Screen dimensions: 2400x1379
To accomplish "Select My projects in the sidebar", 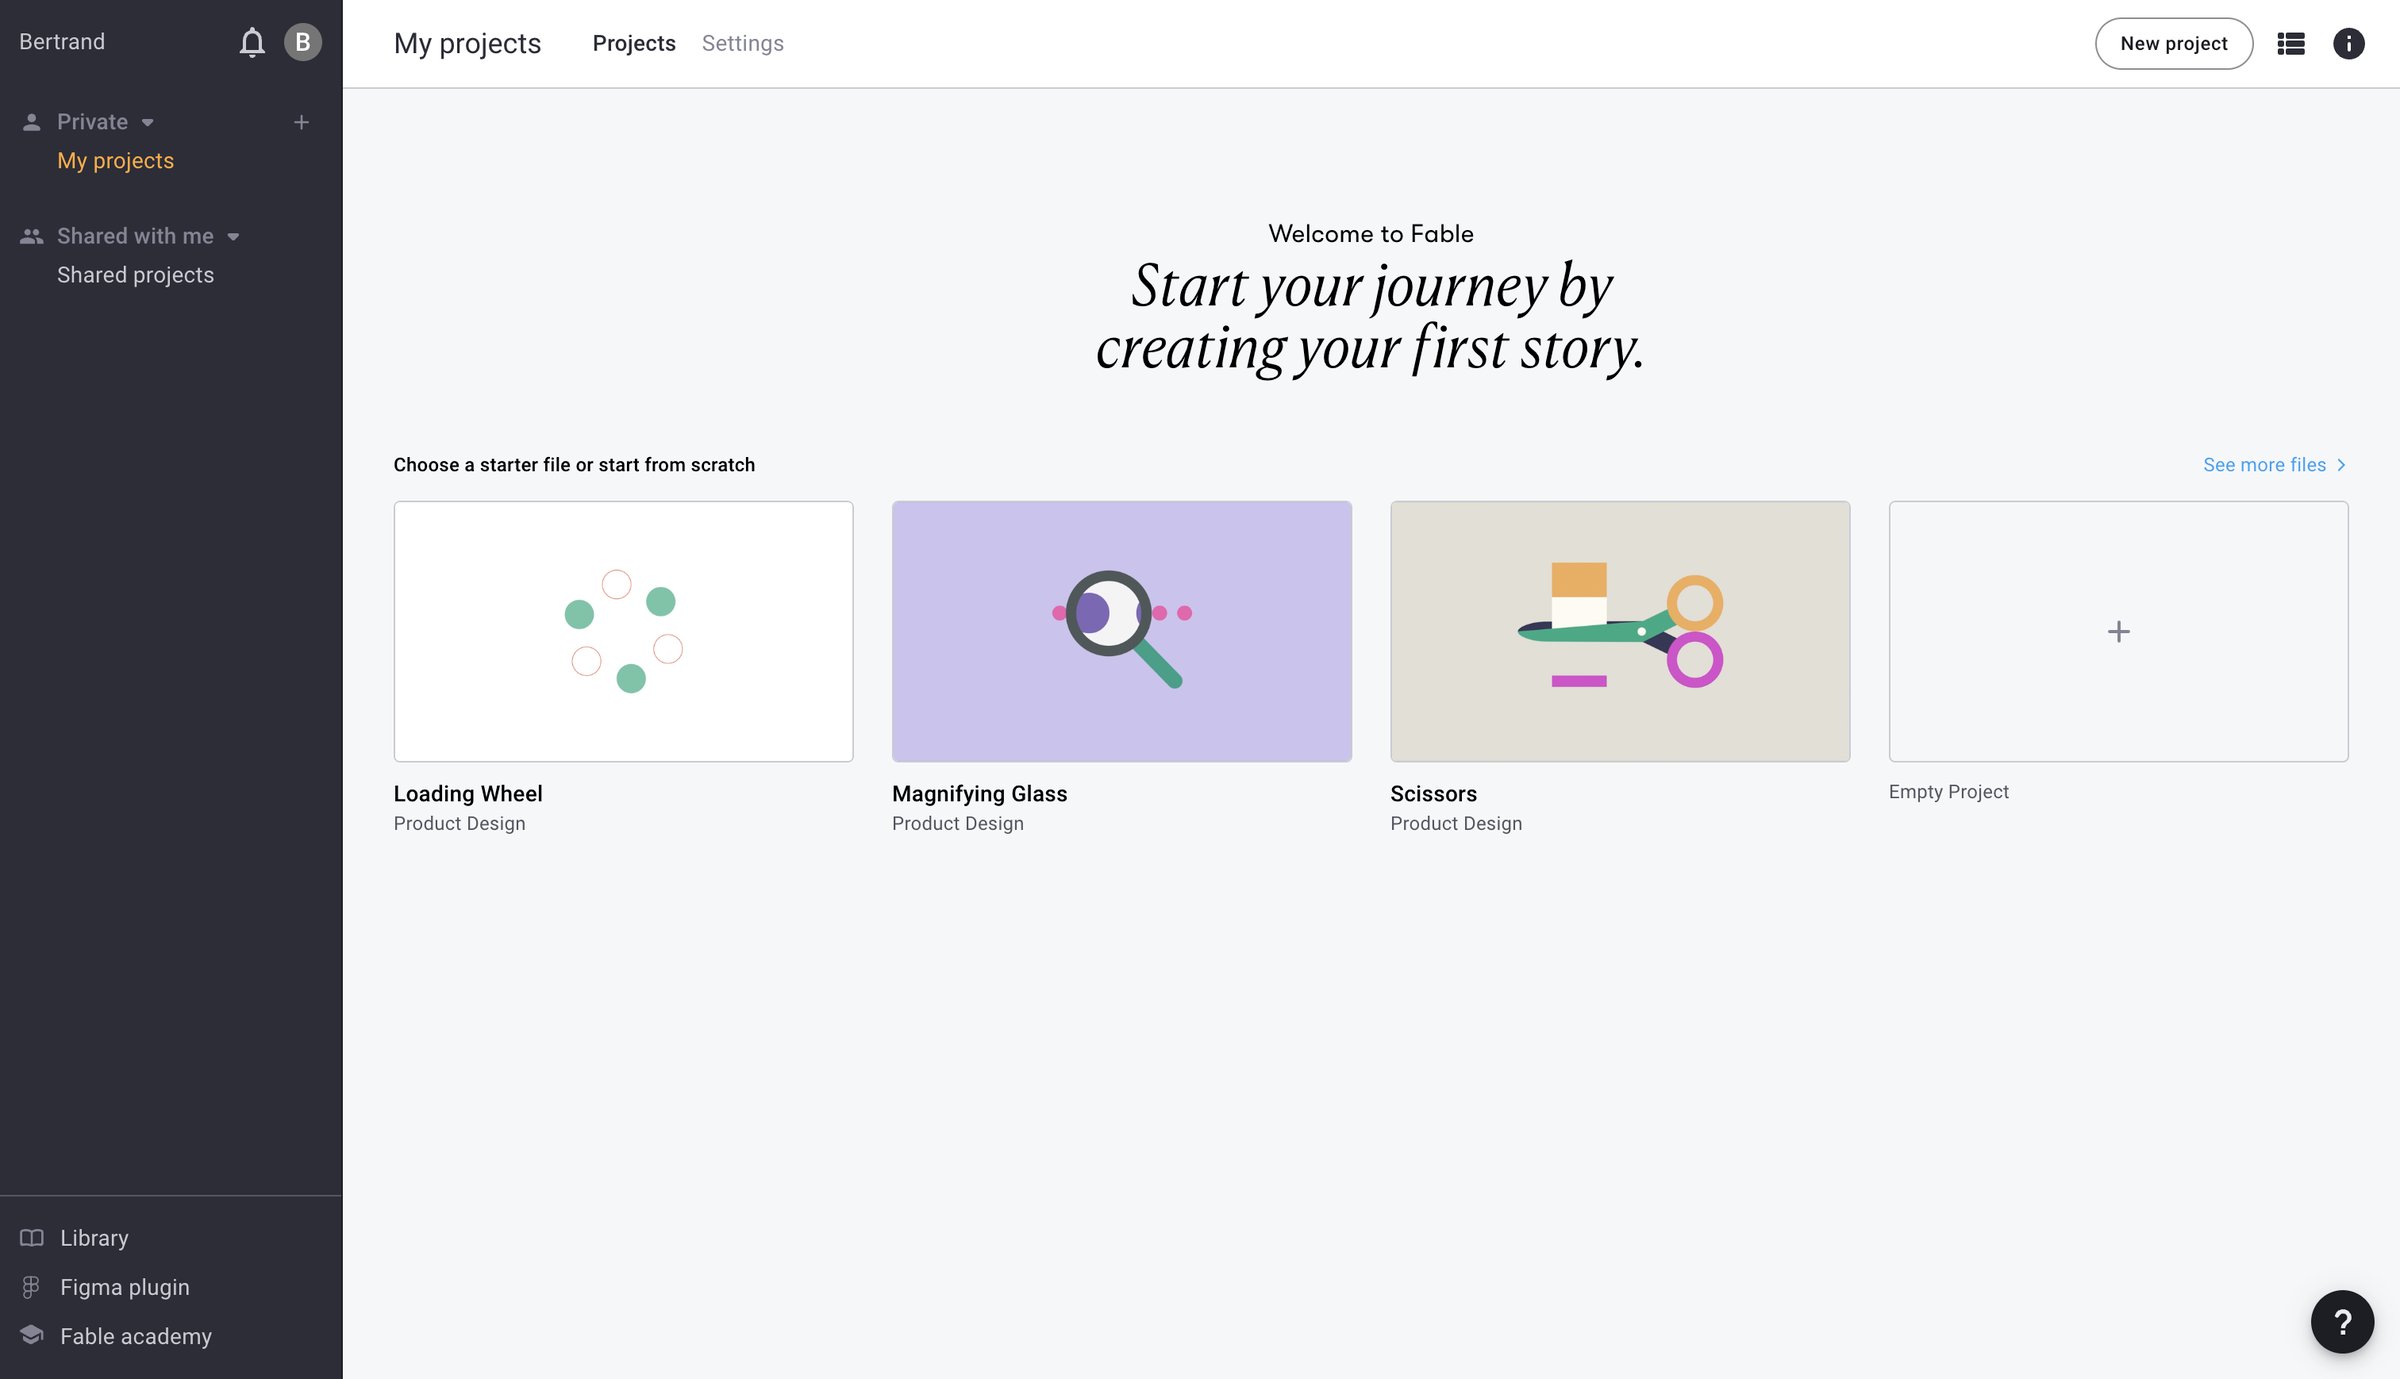I will click(115, 161).
